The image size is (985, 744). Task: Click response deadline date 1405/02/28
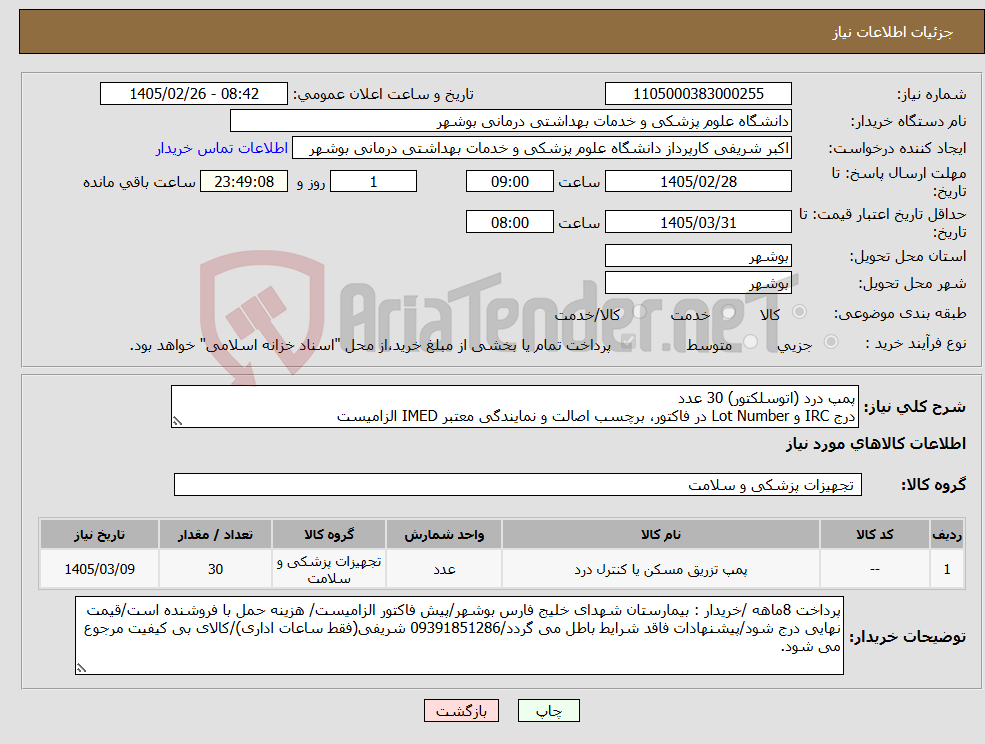[698, 182]
